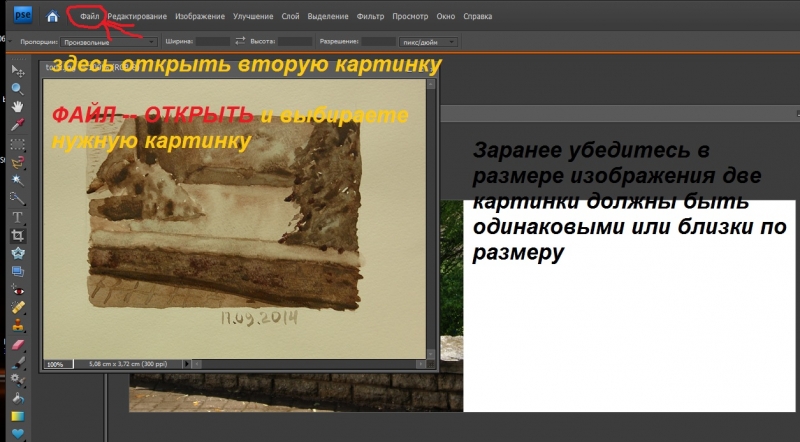Open the Файл menu
This screenshot has height=442, width=800.
click(89, 17)
